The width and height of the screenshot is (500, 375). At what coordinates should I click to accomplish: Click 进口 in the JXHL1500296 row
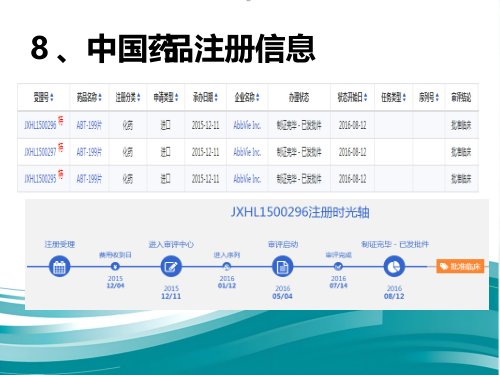[166, 125]
